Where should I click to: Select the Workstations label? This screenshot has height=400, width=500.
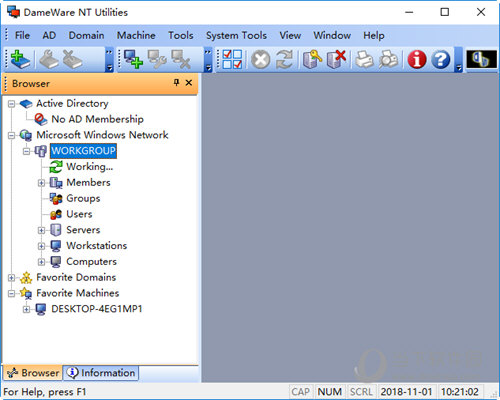[97, 246]
